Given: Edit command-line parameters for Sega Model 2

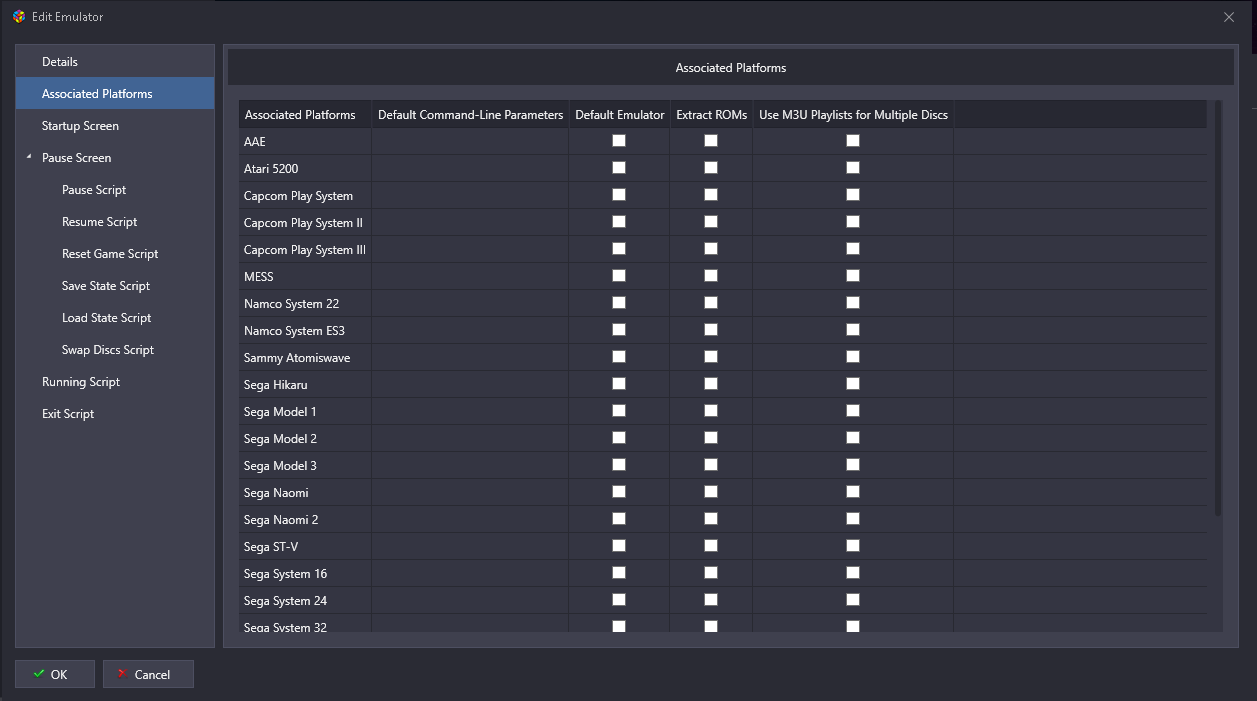Looking at the screenshot, I should click(x=470, y=439).
